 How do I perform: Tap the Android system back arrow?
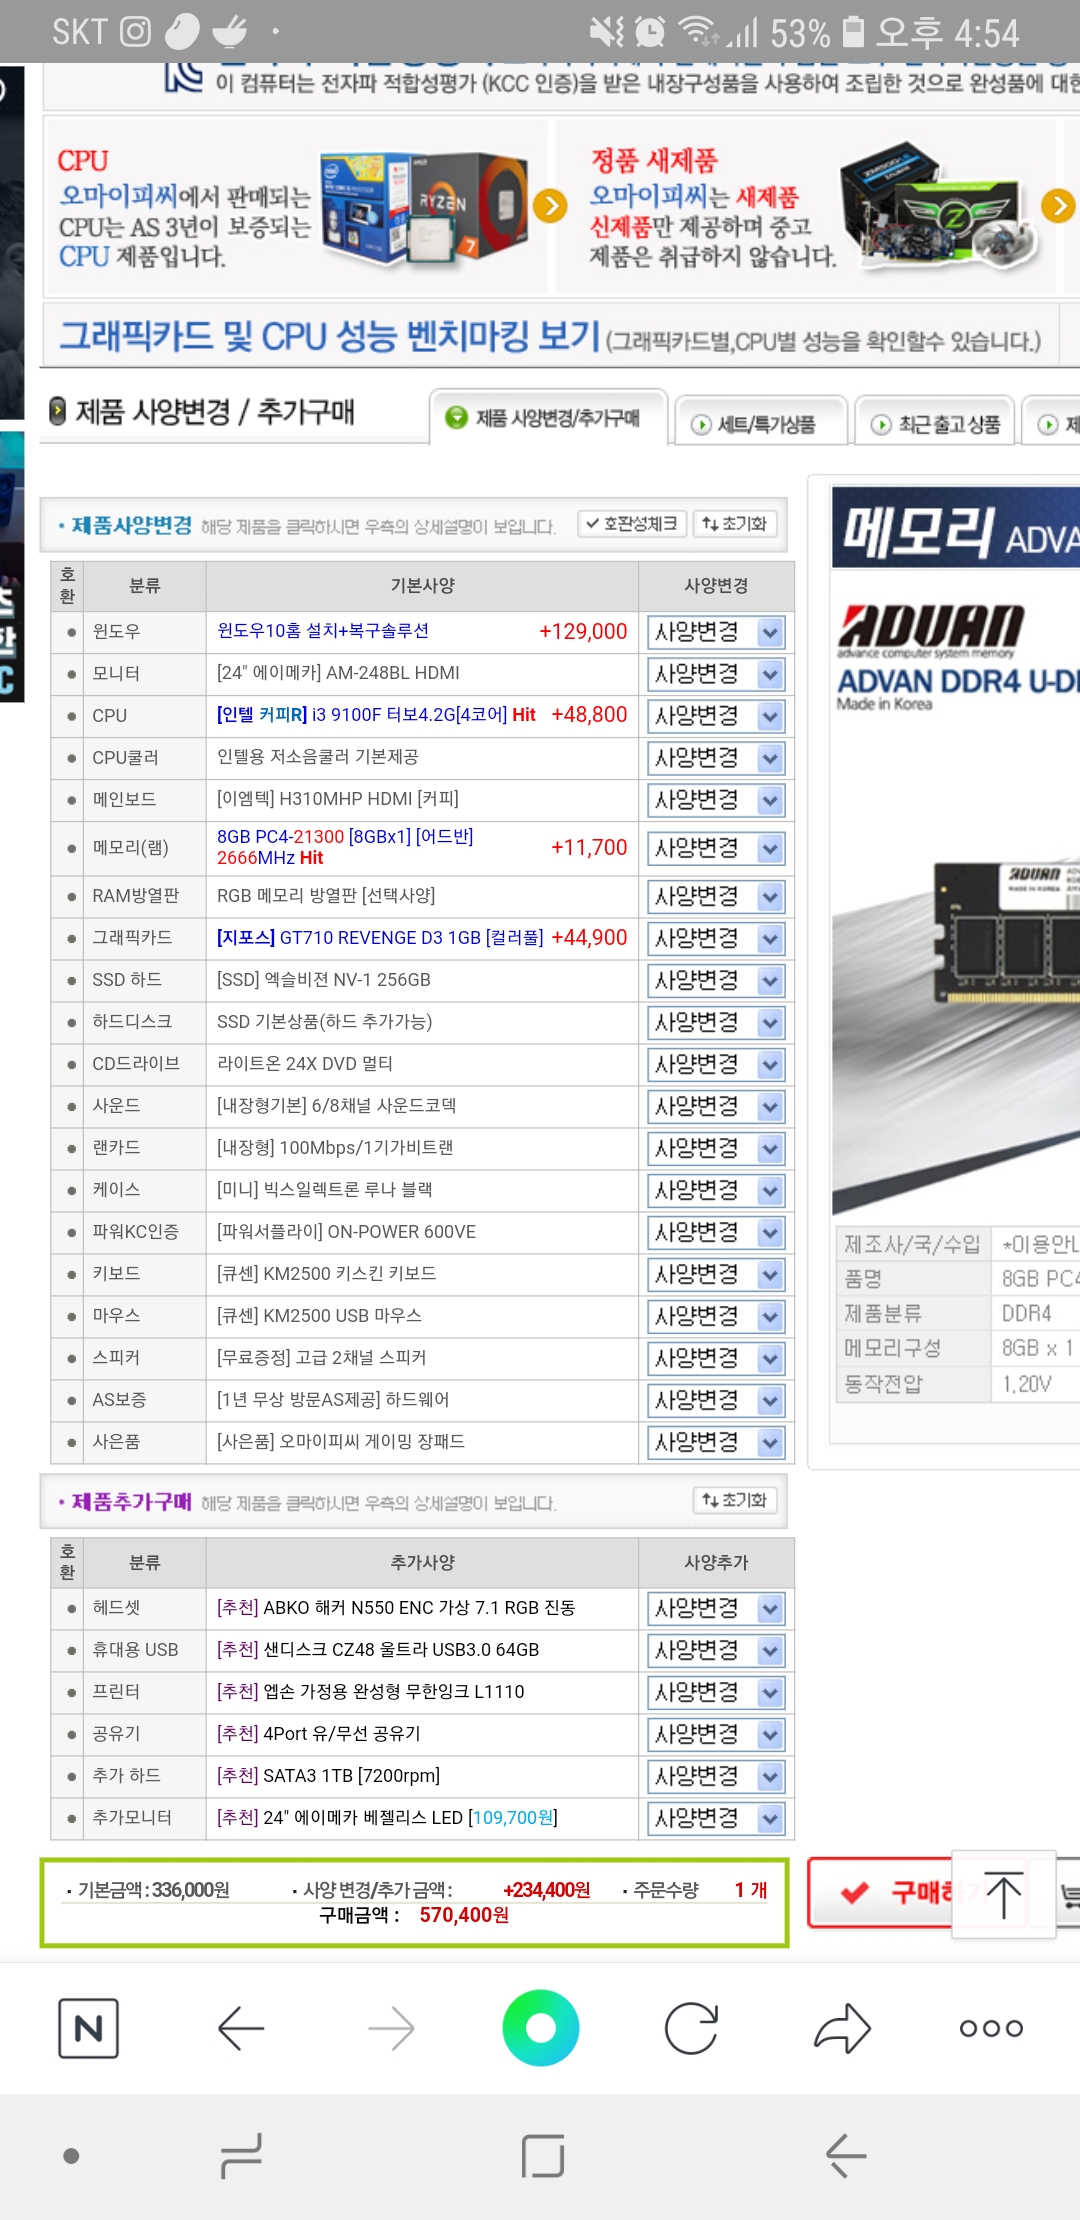pyautogui.click(x=845, y=2155)
